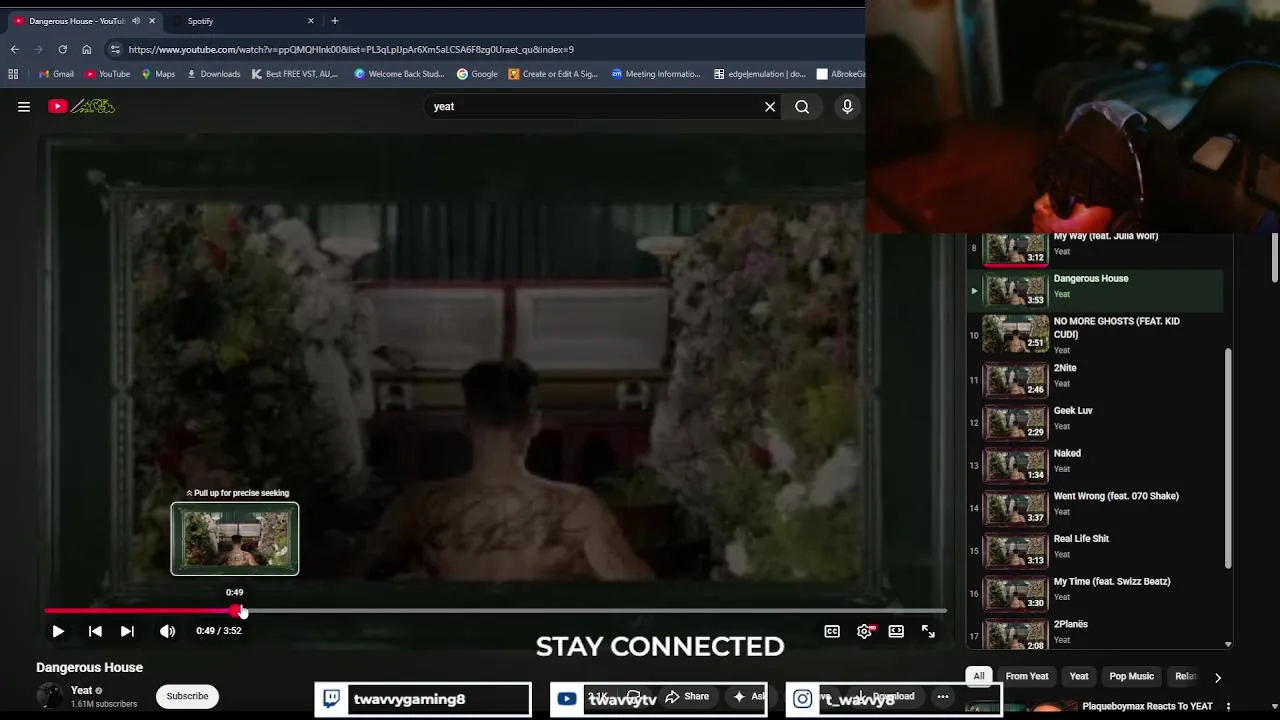1280x720 pixels.
Task: Open the Meeting Informatio... bookmark
Action: [656, 74]
